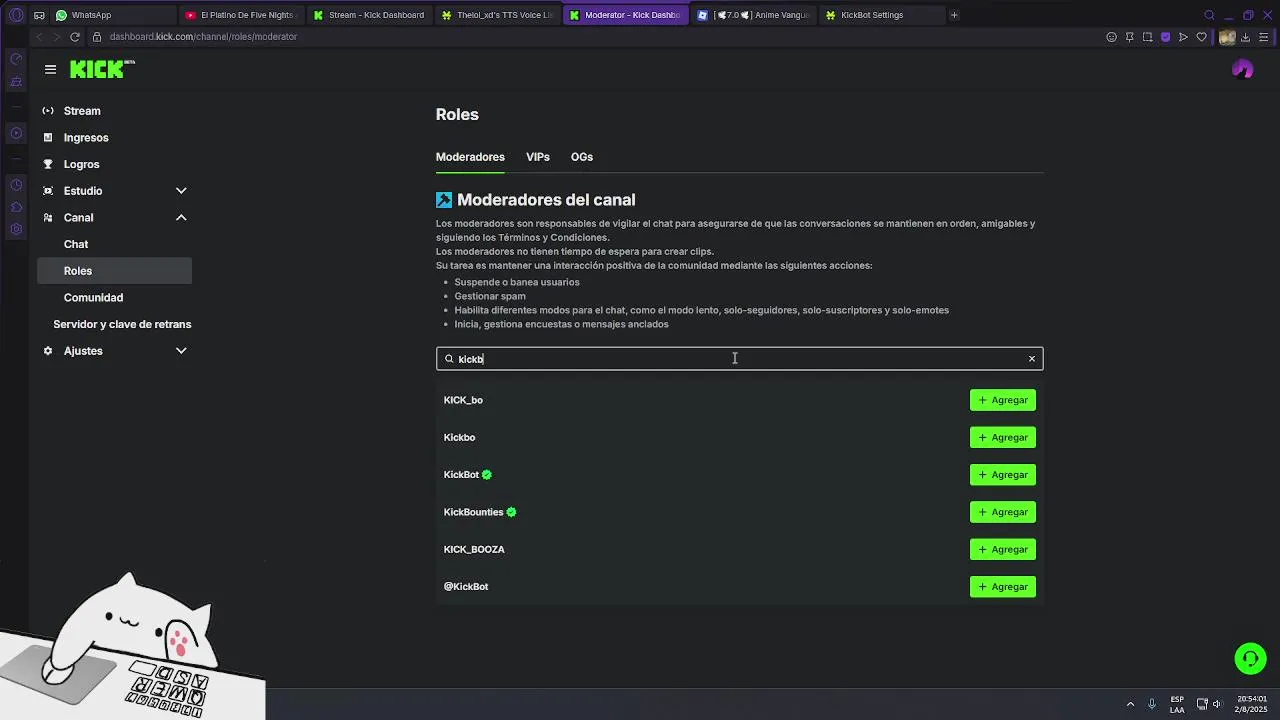Open the purple ad-blocker shield icon
The height and width of the screenshot is (720, 1280).
pyautogui.click(x=1165, y=37)
